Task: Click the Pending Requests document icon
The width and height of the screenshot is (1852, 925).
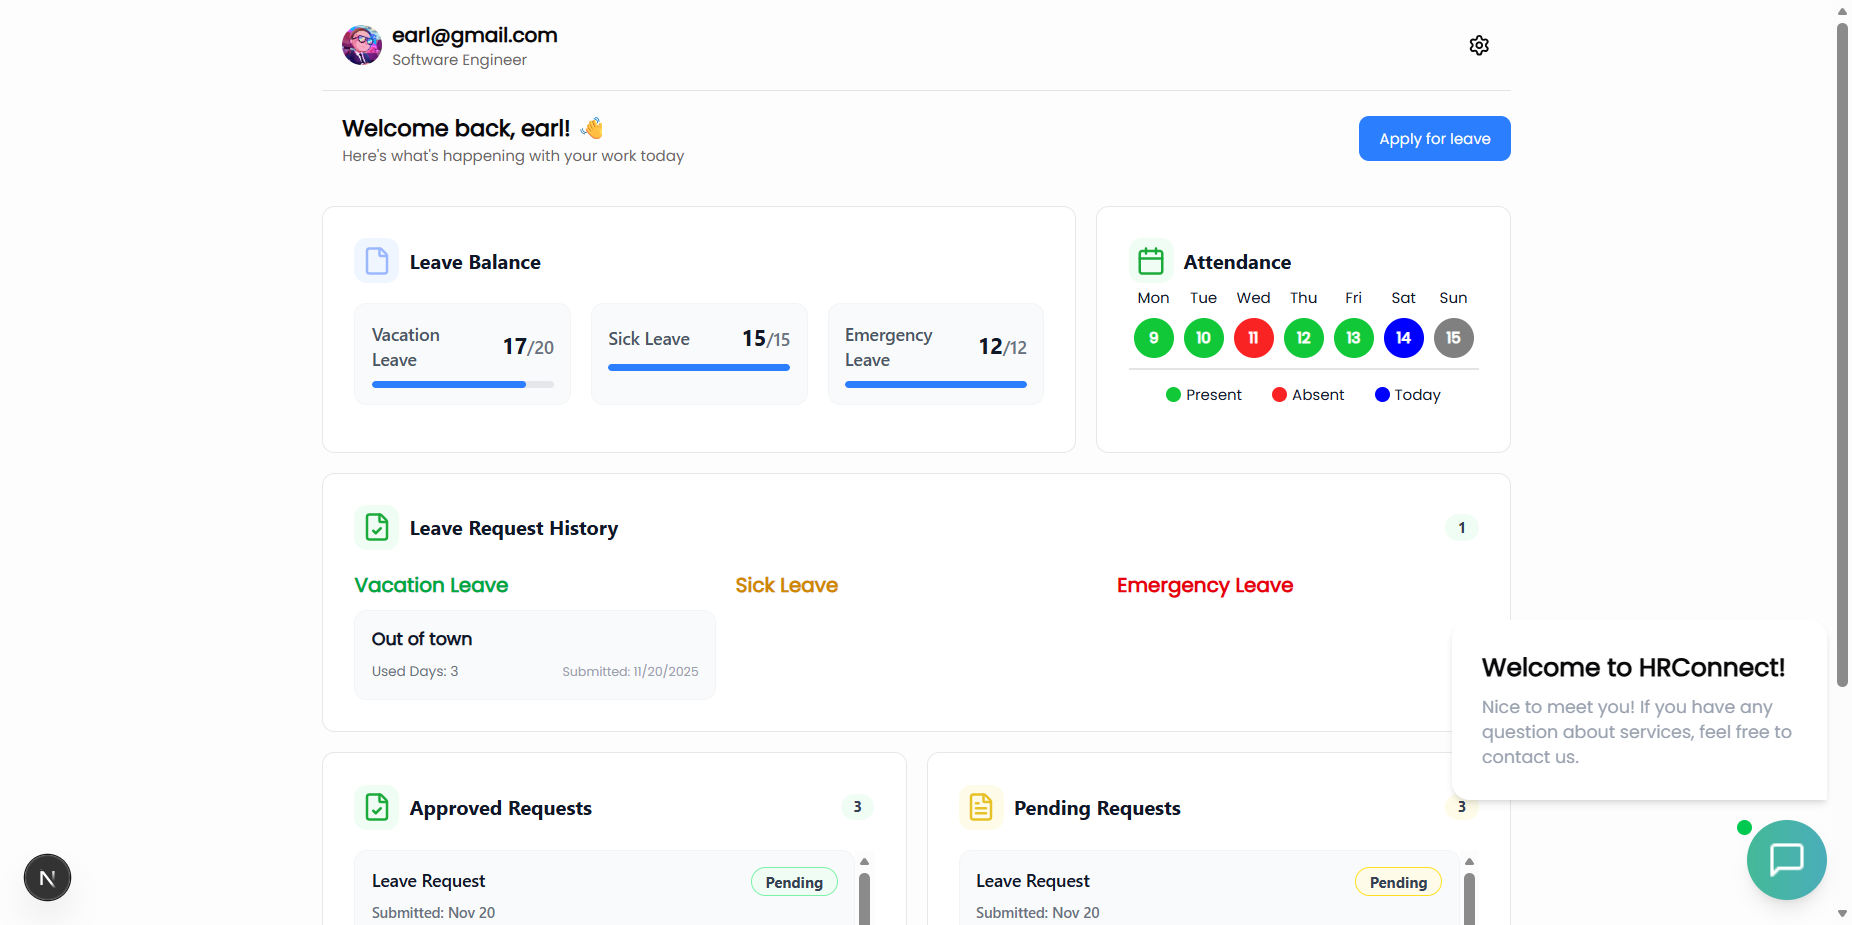Action: point(981,807)
